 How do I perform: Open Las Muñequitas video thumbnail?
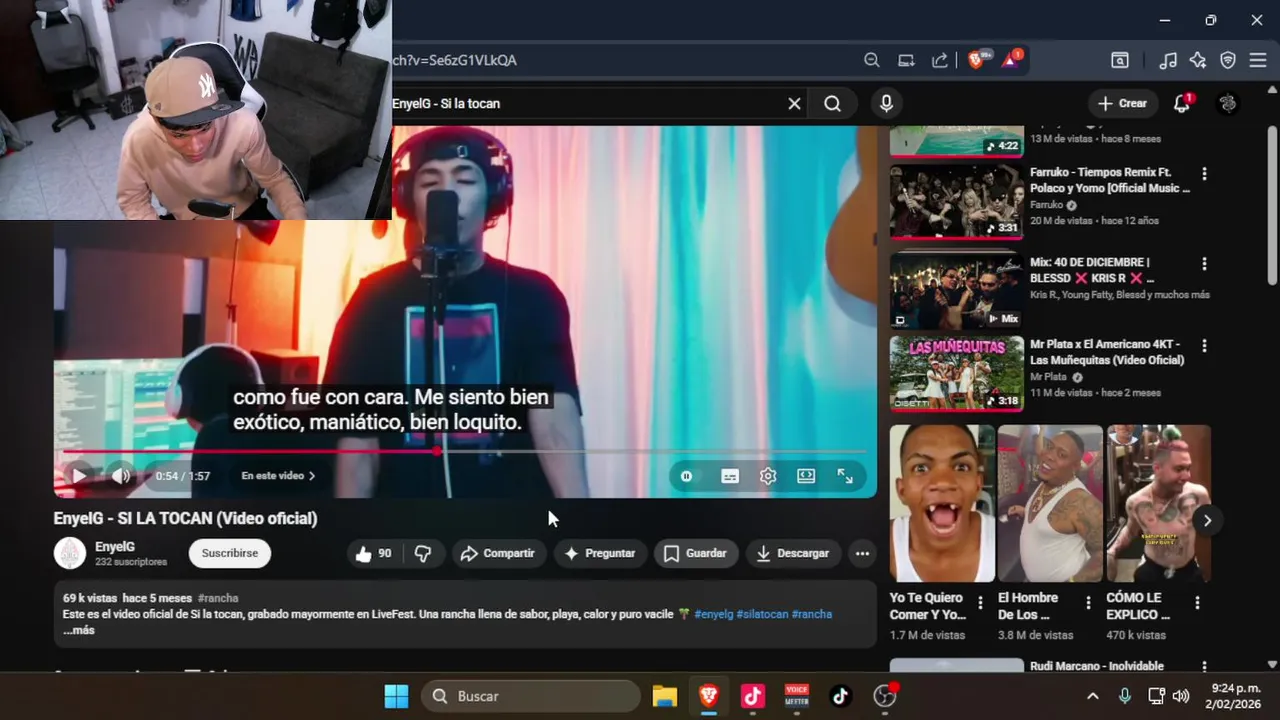[x=957, y=373]
